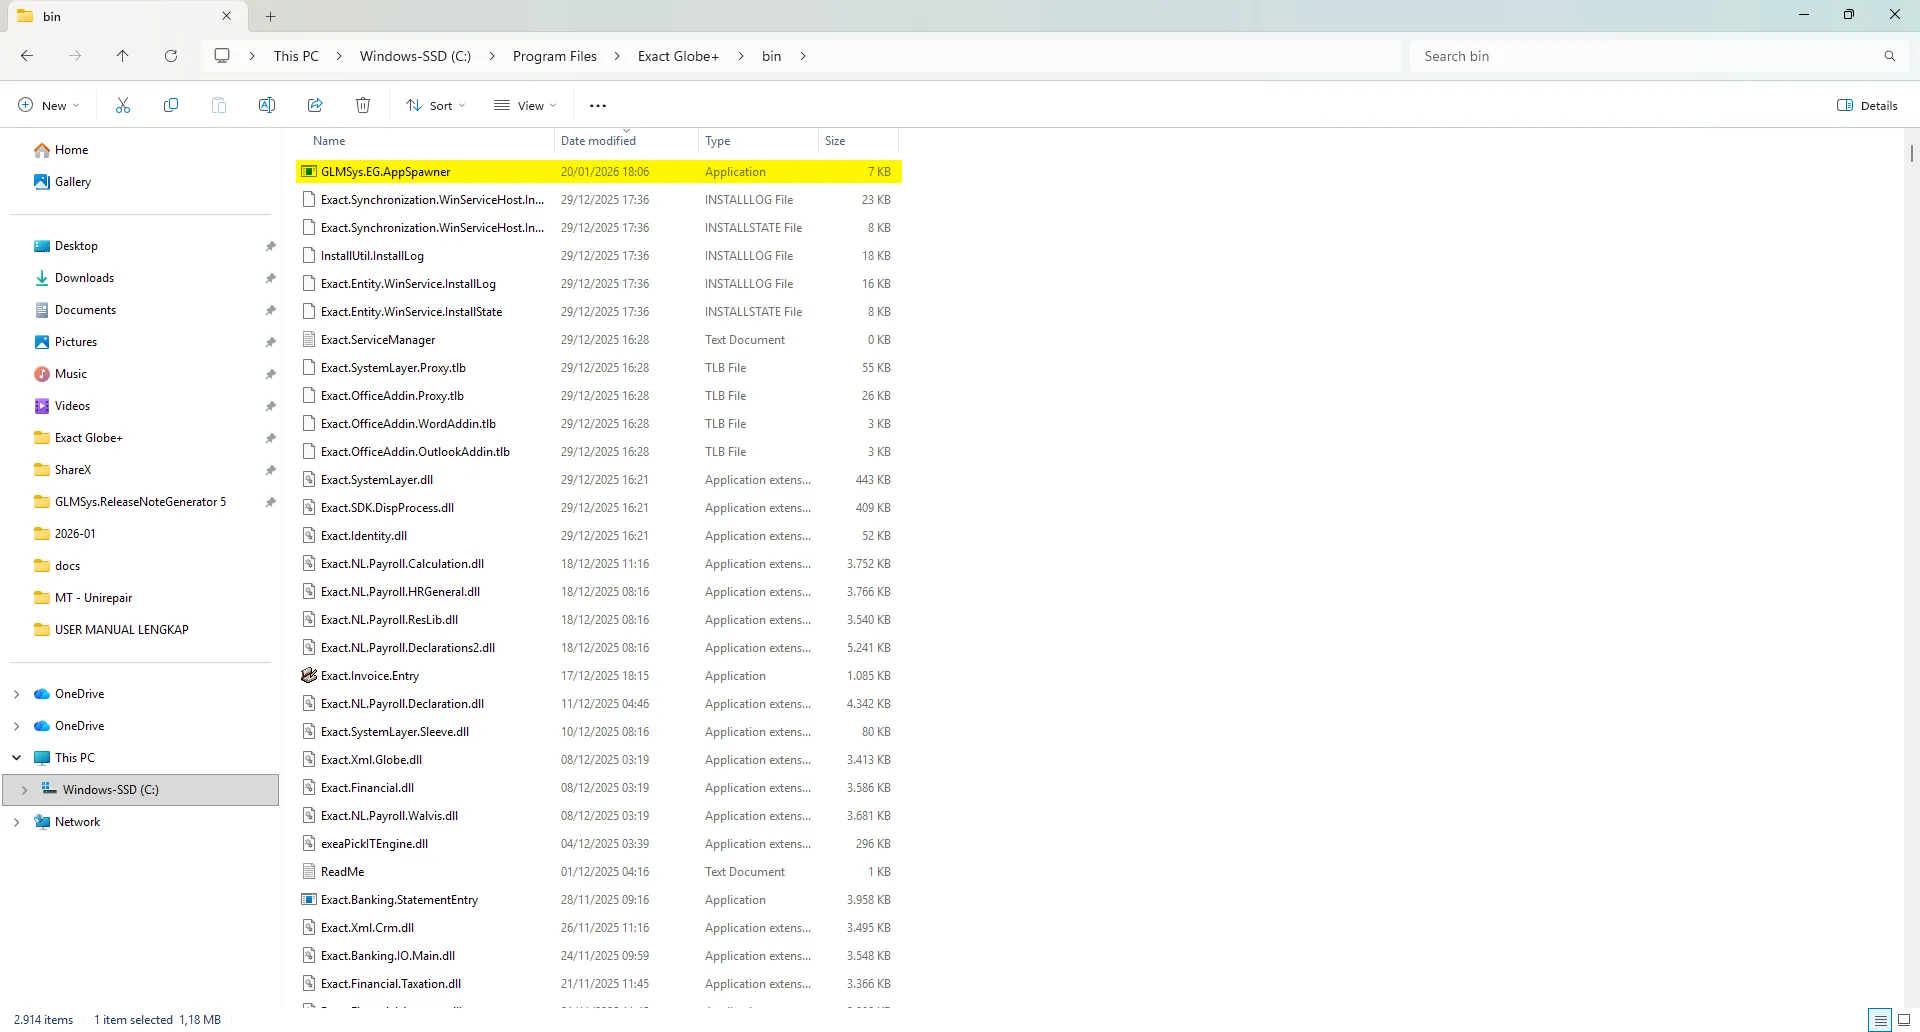The width and height of the screenshot is (1920, 1032).
Task: Navigate back with the back arrow
Action: click(x=27, y=56)
